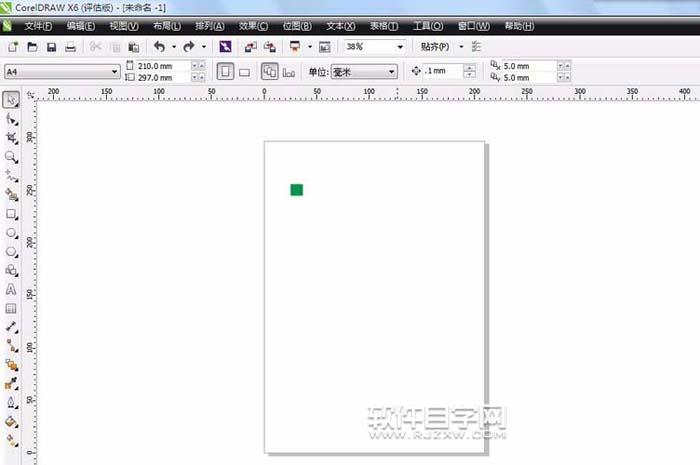
Task: Select the Shape edit tool
Action: point(12,119)
